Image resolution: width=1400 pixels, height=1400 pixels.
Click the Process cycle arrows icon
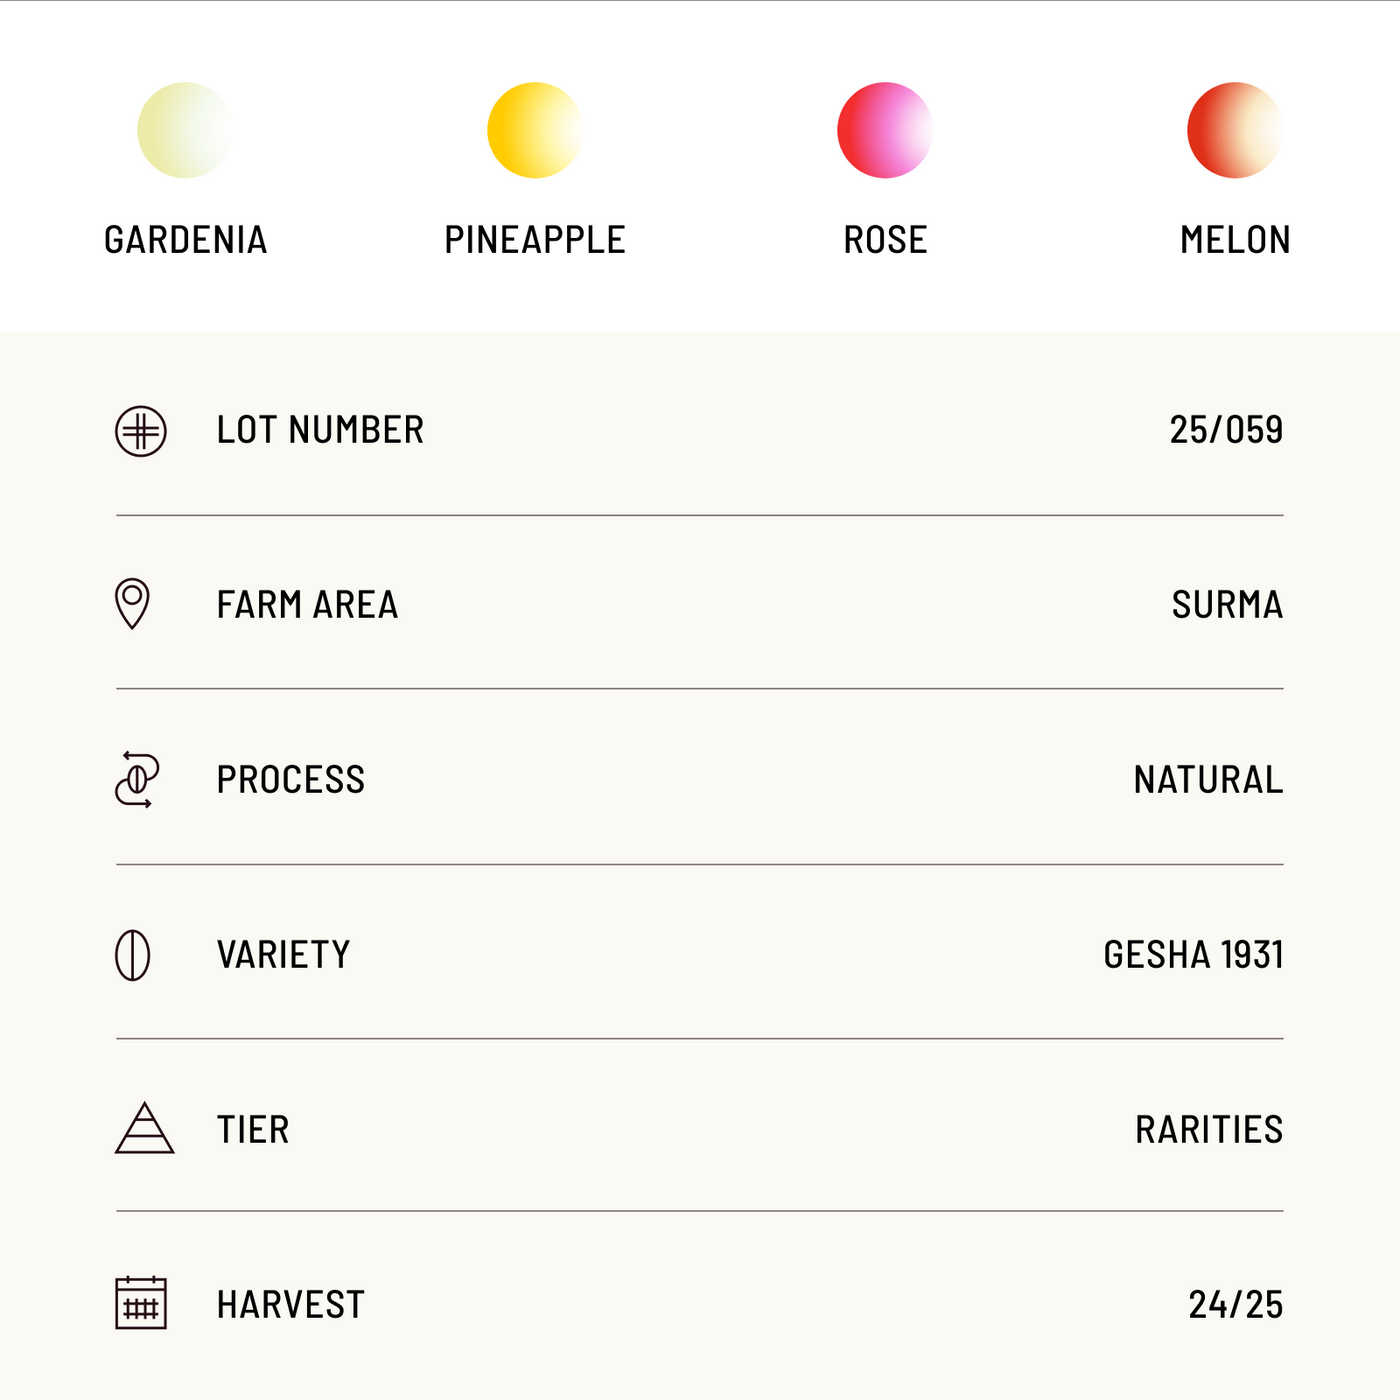137,779
